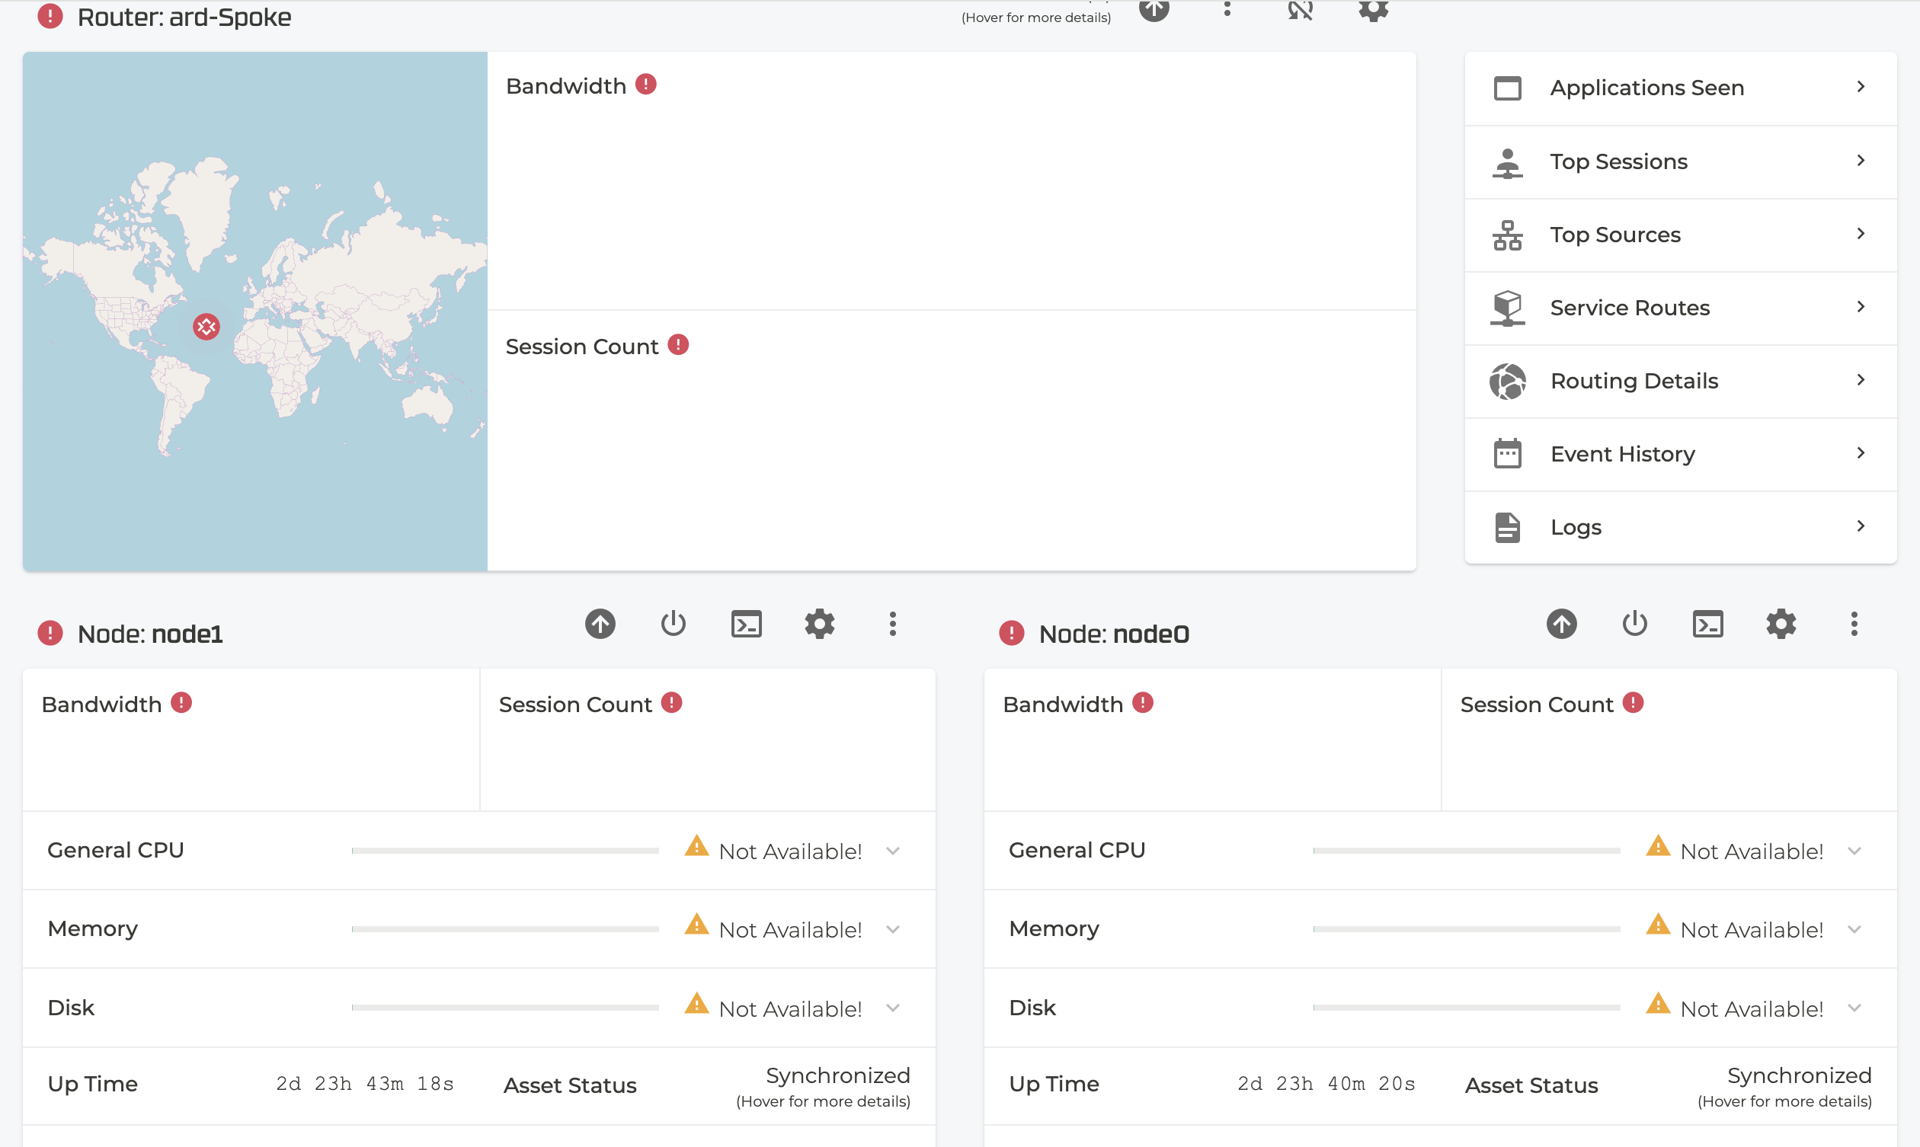Image resolution: width=1920 pixels, height=1147 pixels.
Task: Click node1 up time value 2d 23h 43m 18s
Action: [x=365, y=1084]
